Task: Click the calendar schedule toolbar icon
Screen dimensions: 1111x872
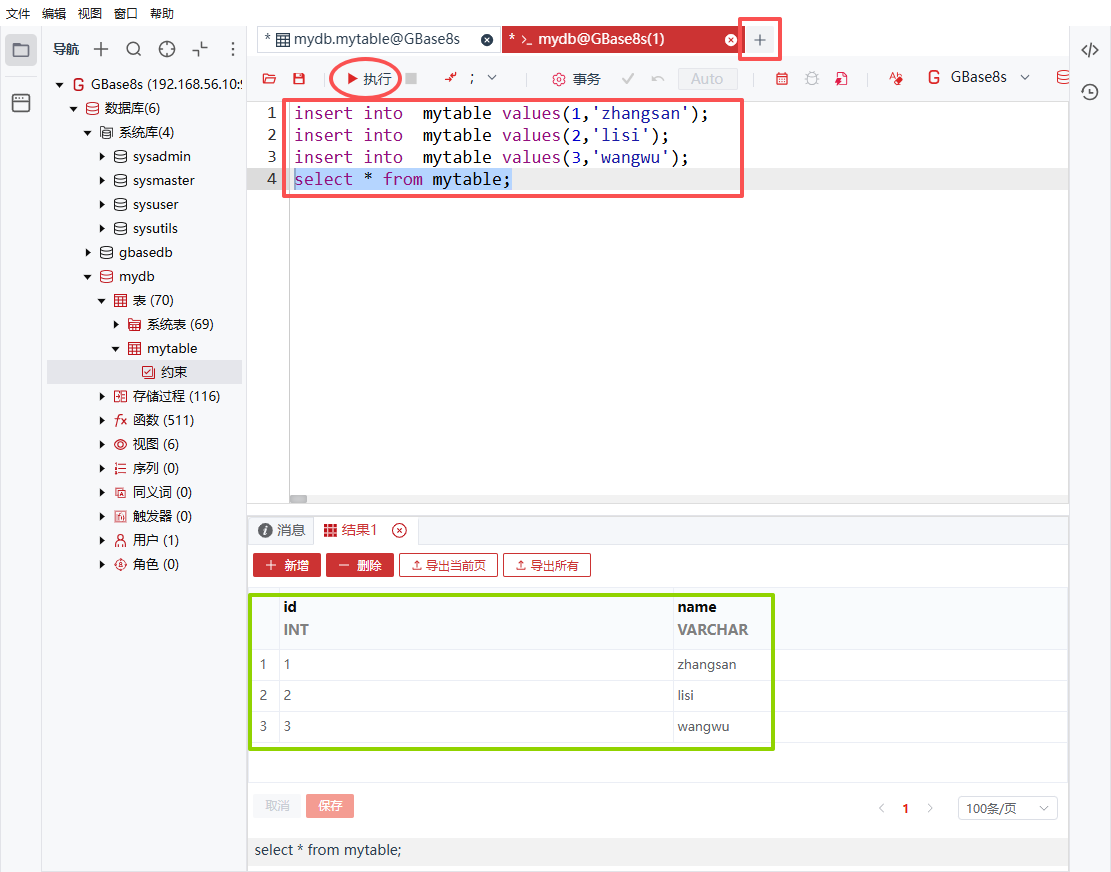Action: point(782,79)
